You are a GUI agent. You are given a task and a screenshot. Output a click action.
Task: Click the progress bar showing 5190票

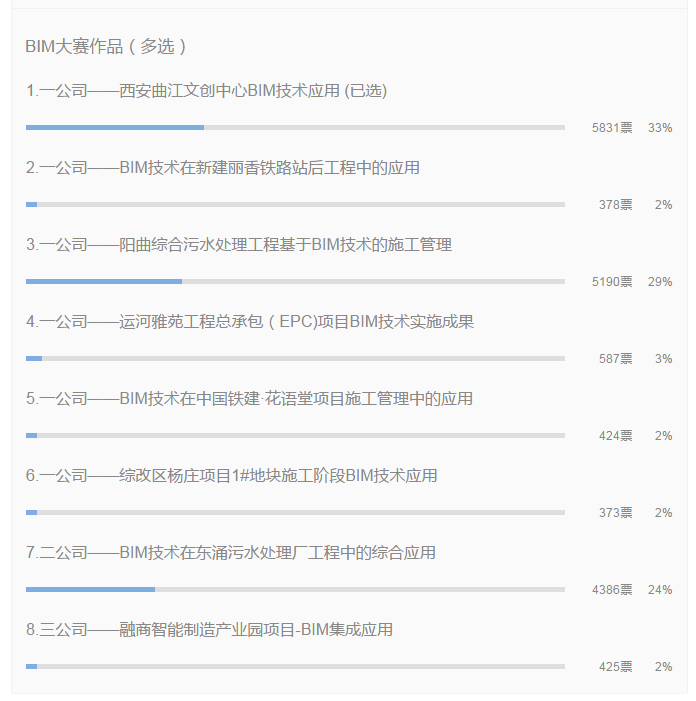[295, 282]
